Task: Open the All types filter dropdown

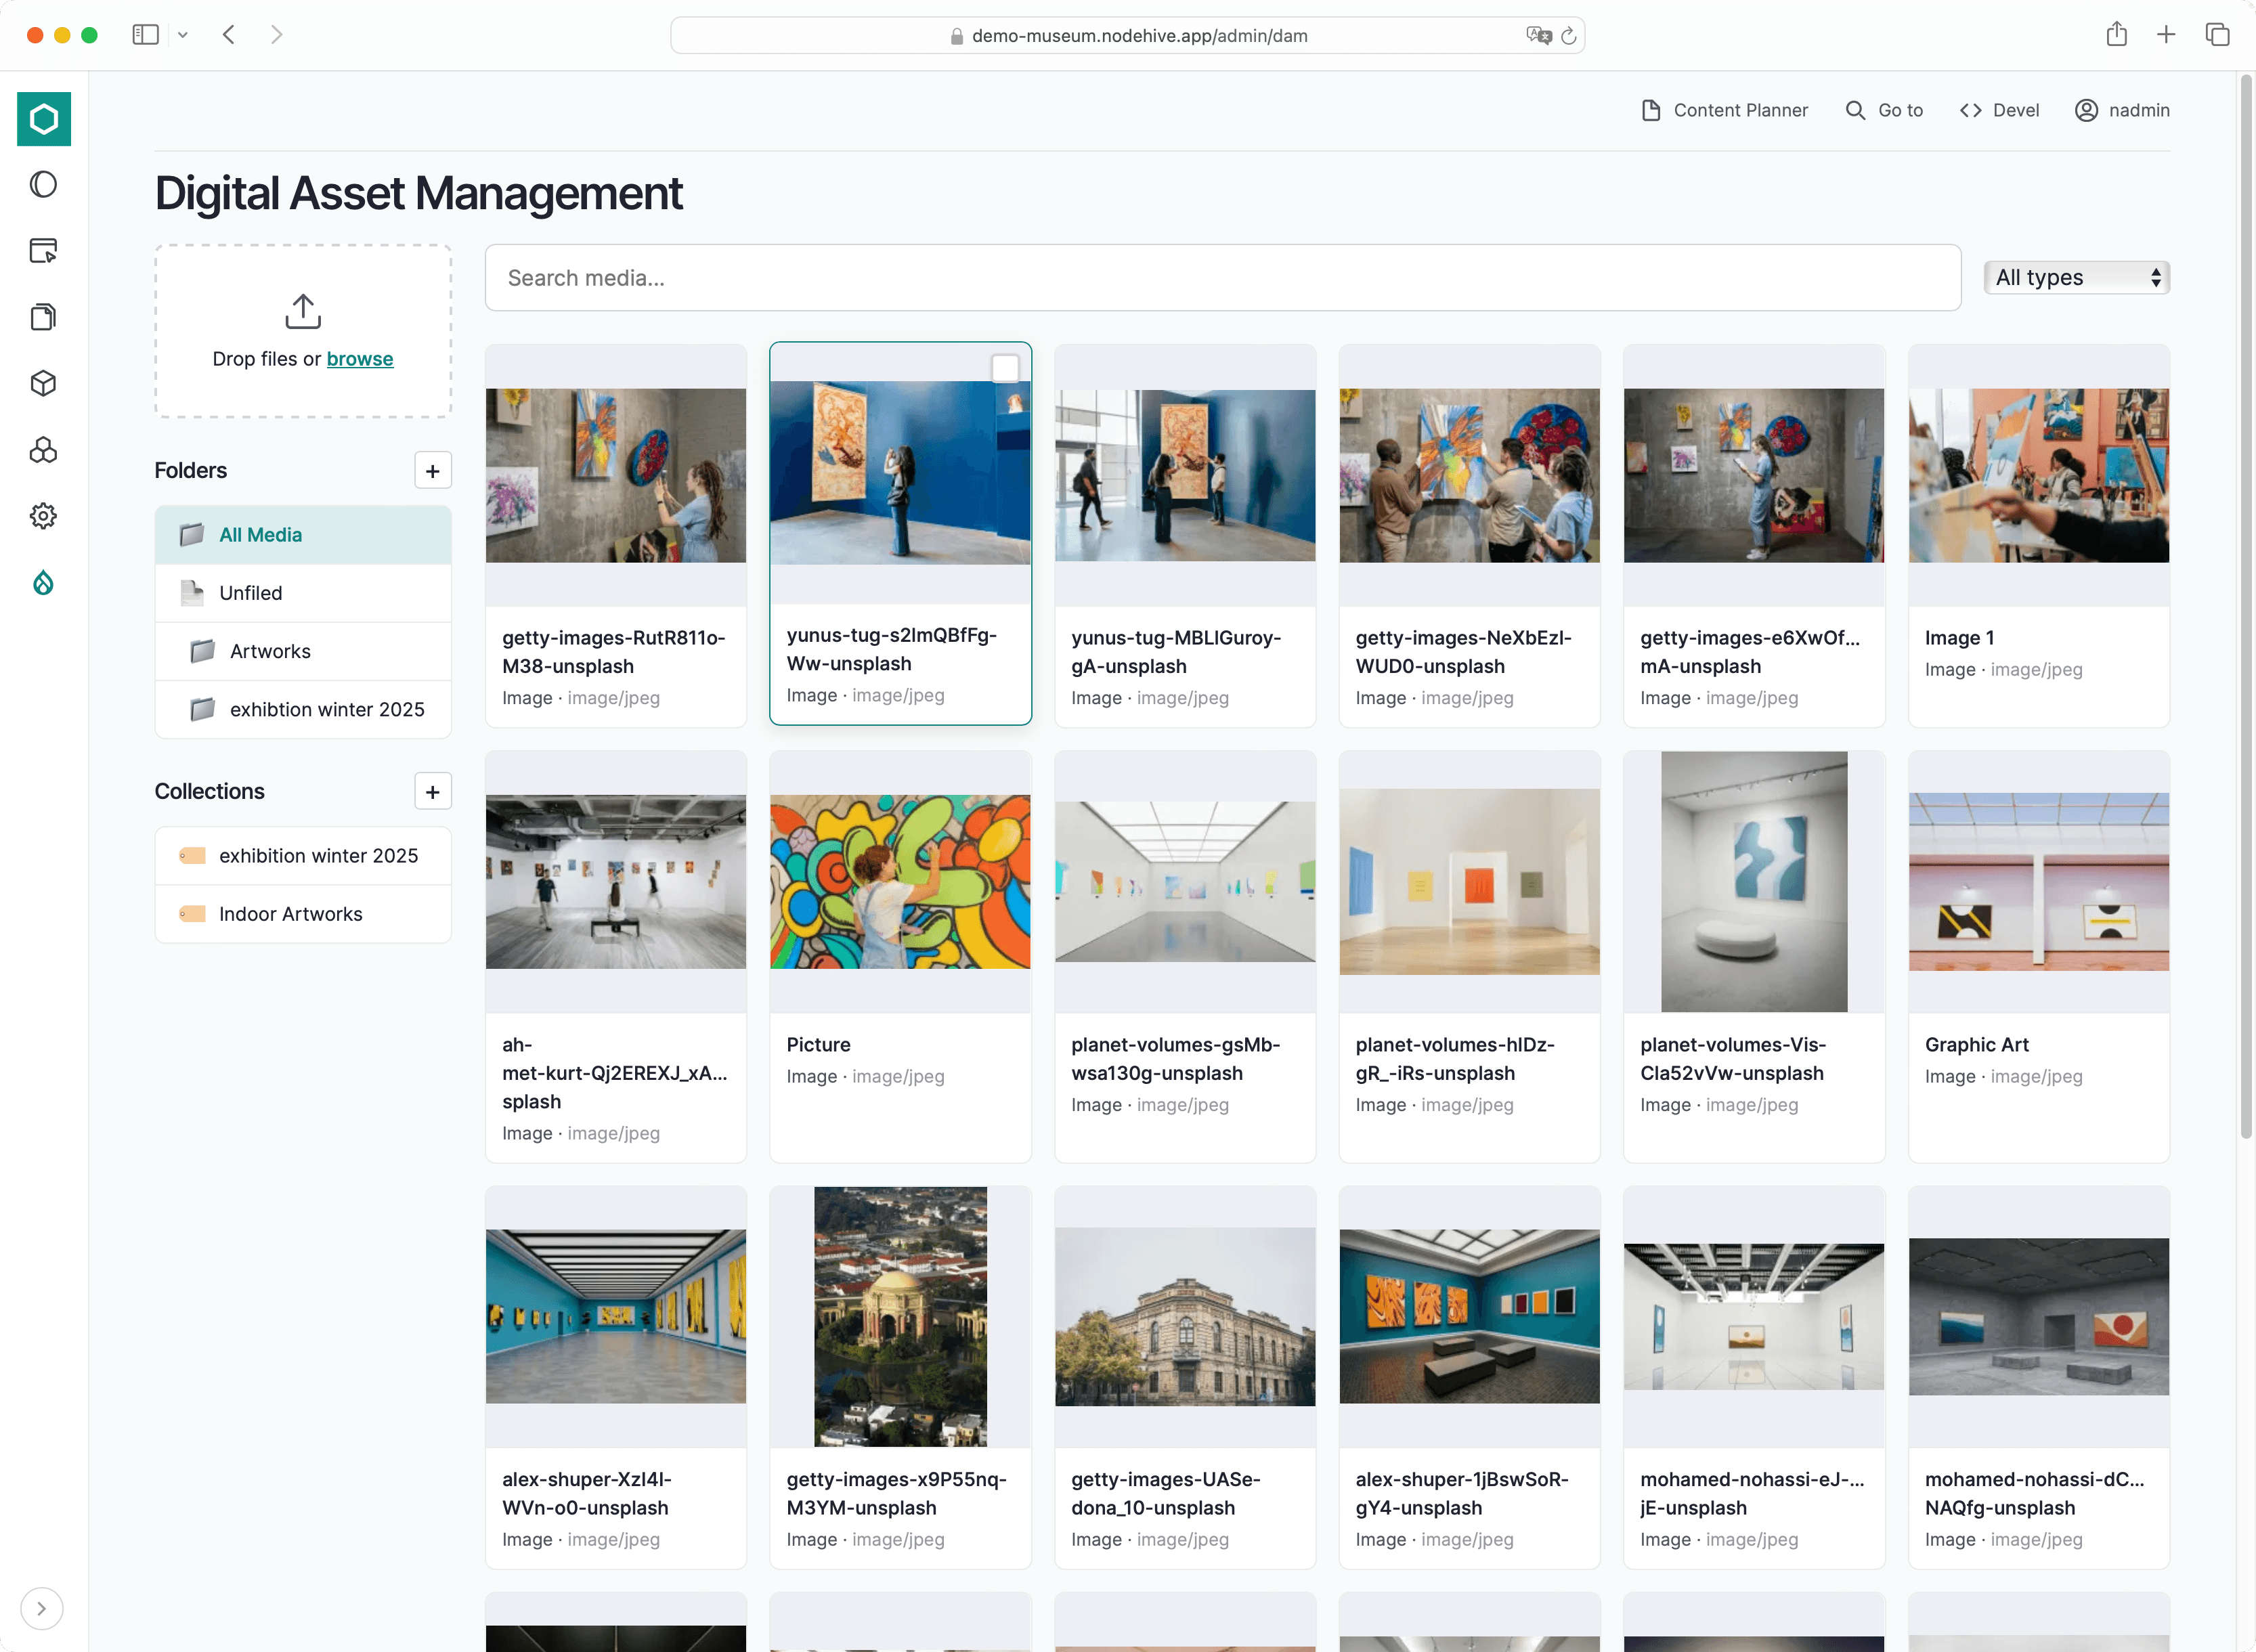Action: click(2076, 277)
